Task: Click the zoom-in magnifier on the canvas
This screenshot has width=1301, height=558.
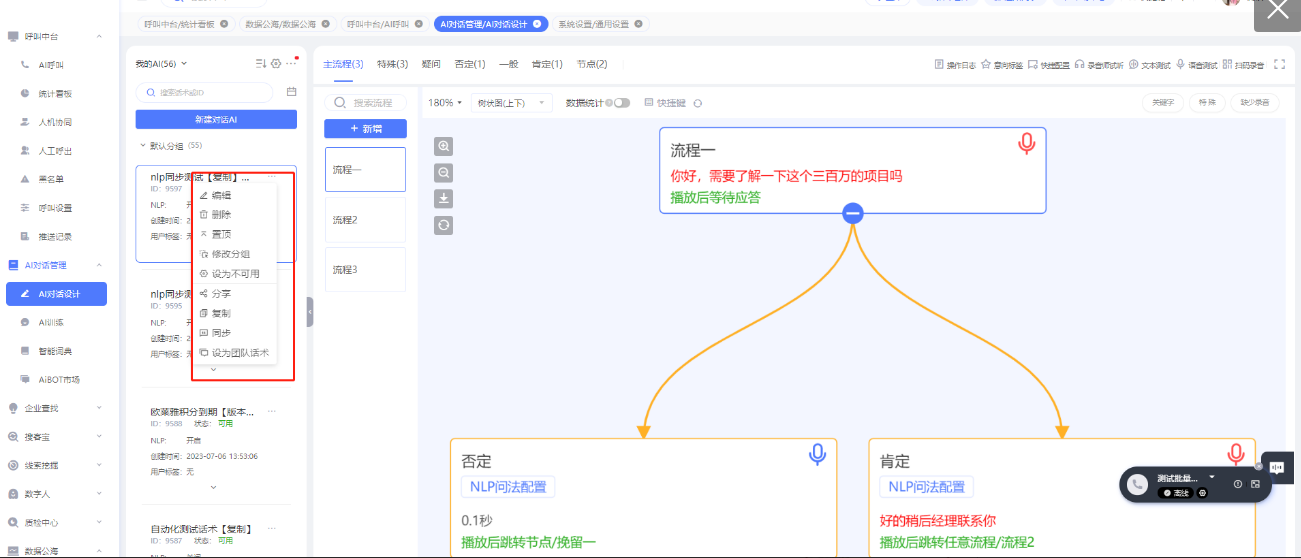Action: [x=444, y=146]
